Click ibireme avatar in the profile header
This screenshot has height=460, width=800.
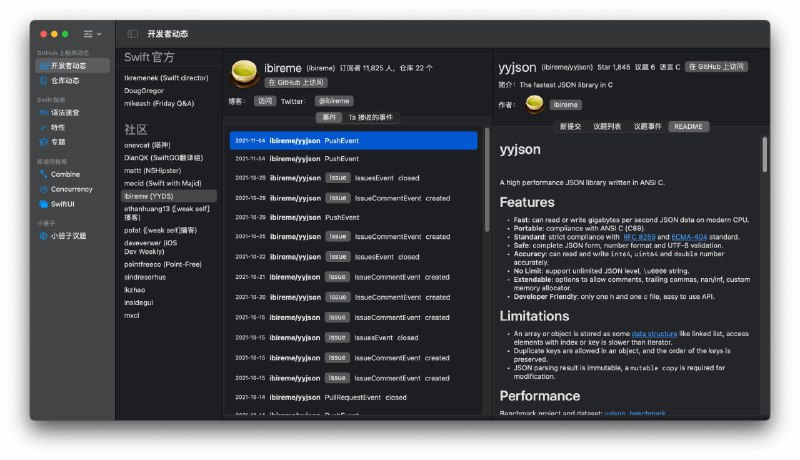click(x=244, y=73)
